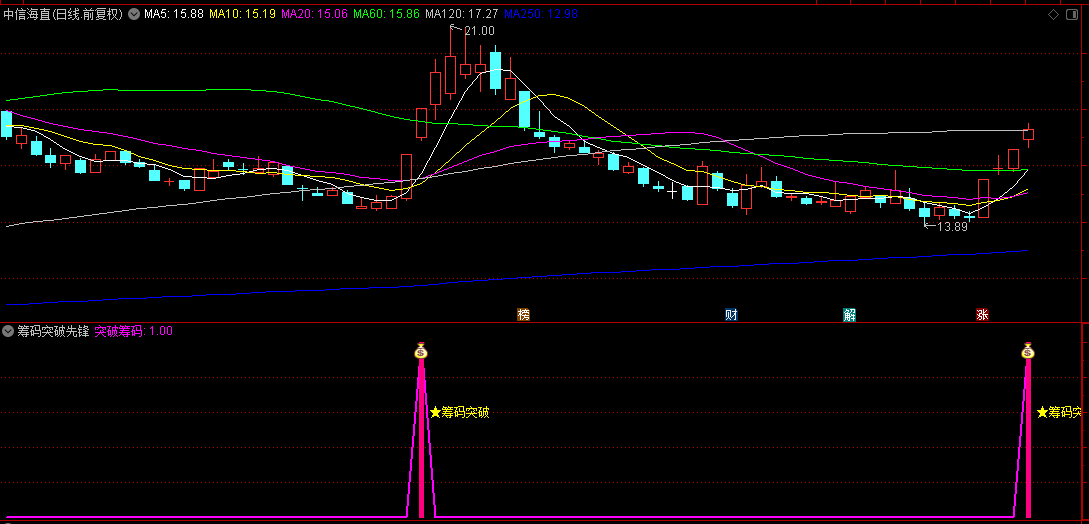
Task: Click the MA60: 15.86 label
Action: click(x=386, y=13)
